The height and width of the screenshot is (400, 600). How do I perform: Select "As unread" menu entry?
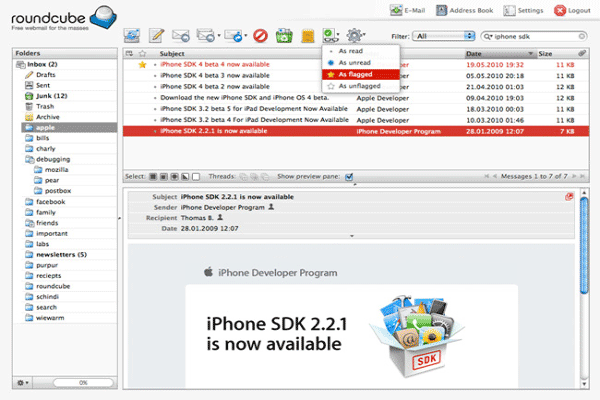356,61
